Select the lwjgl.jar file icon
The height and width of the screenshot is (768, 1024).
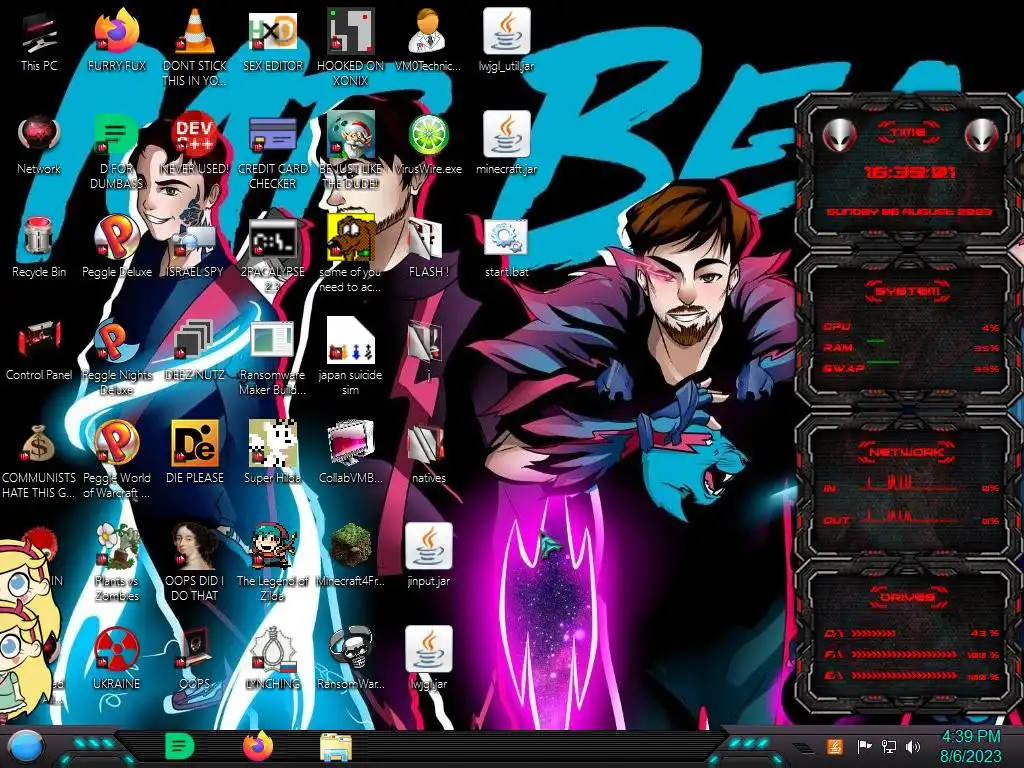pyautogui.click(x=428, y=660)
